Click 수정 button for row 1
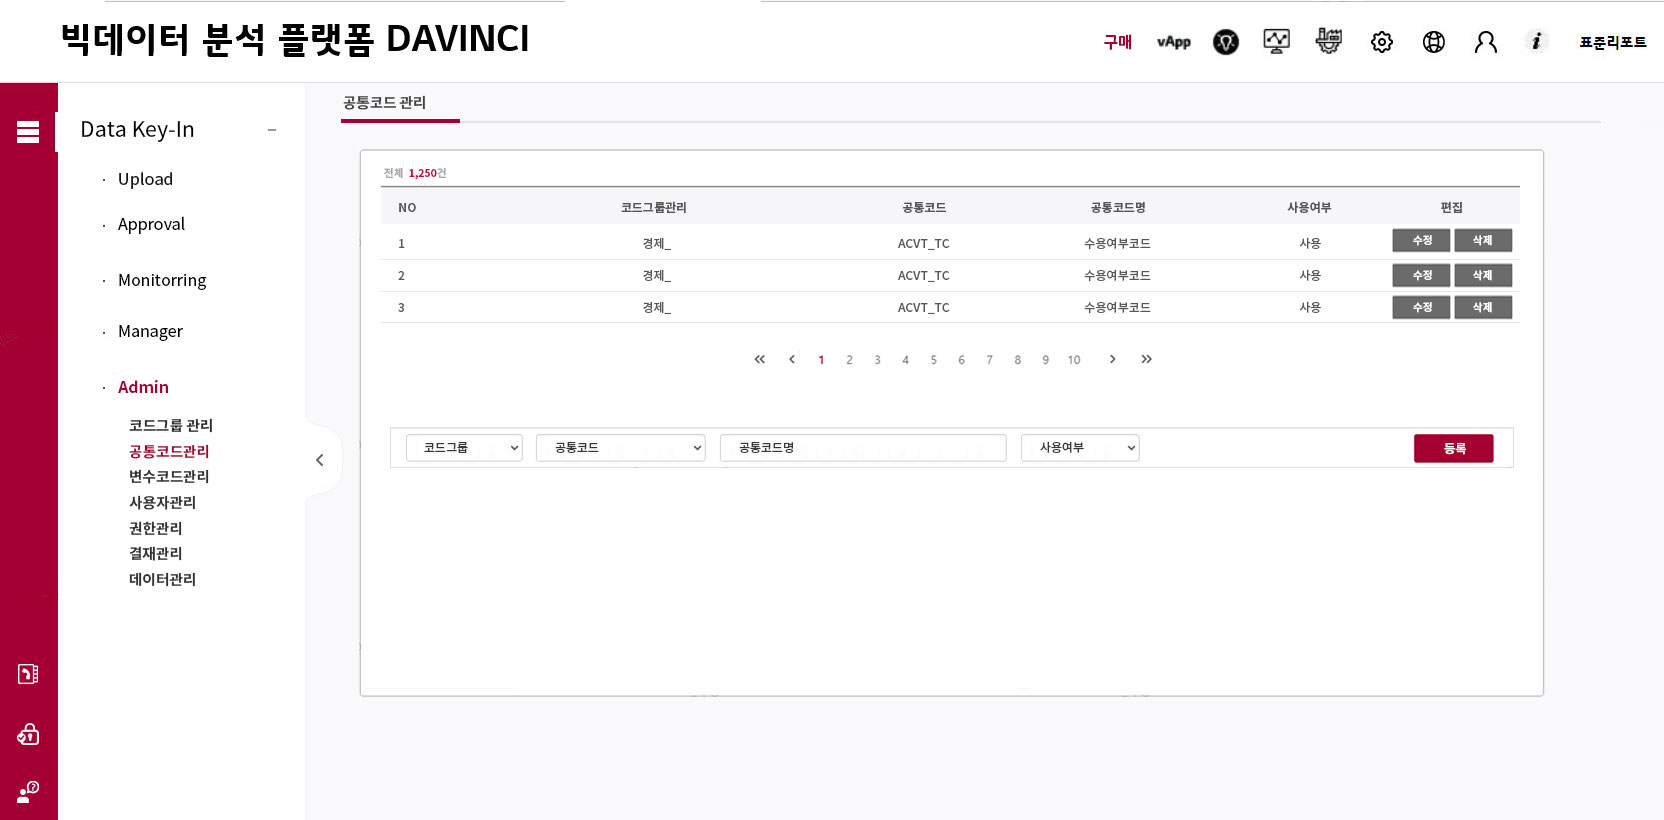The image size is (1664, 820). [x=1421, y=240]
